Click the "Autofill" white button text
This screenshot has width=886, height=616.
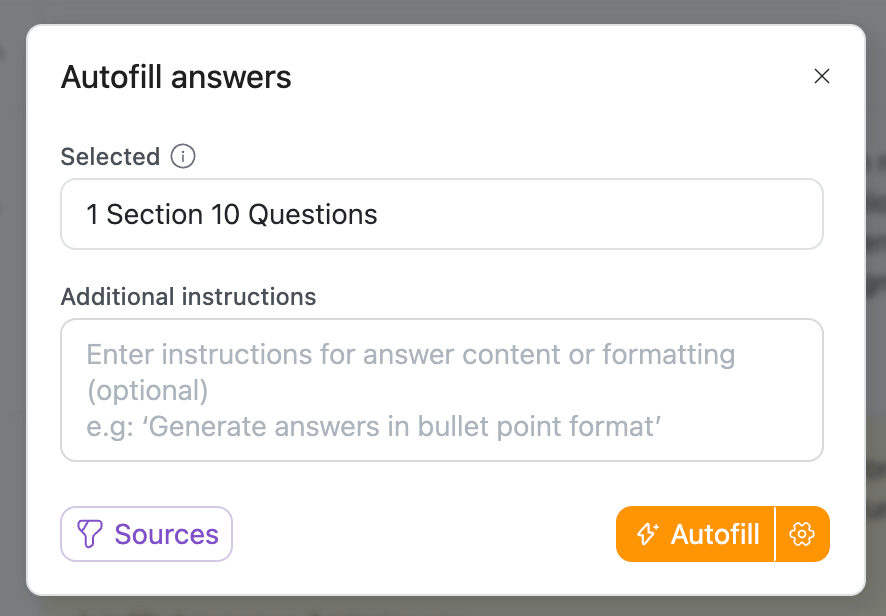[x=715, y=534]
